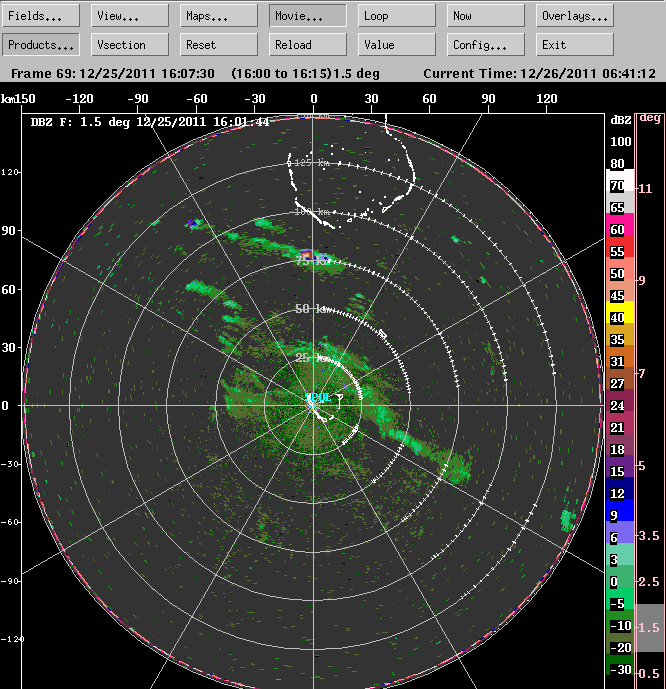
Task: Click the 125 km range ring label
Action: pos(312,163)
